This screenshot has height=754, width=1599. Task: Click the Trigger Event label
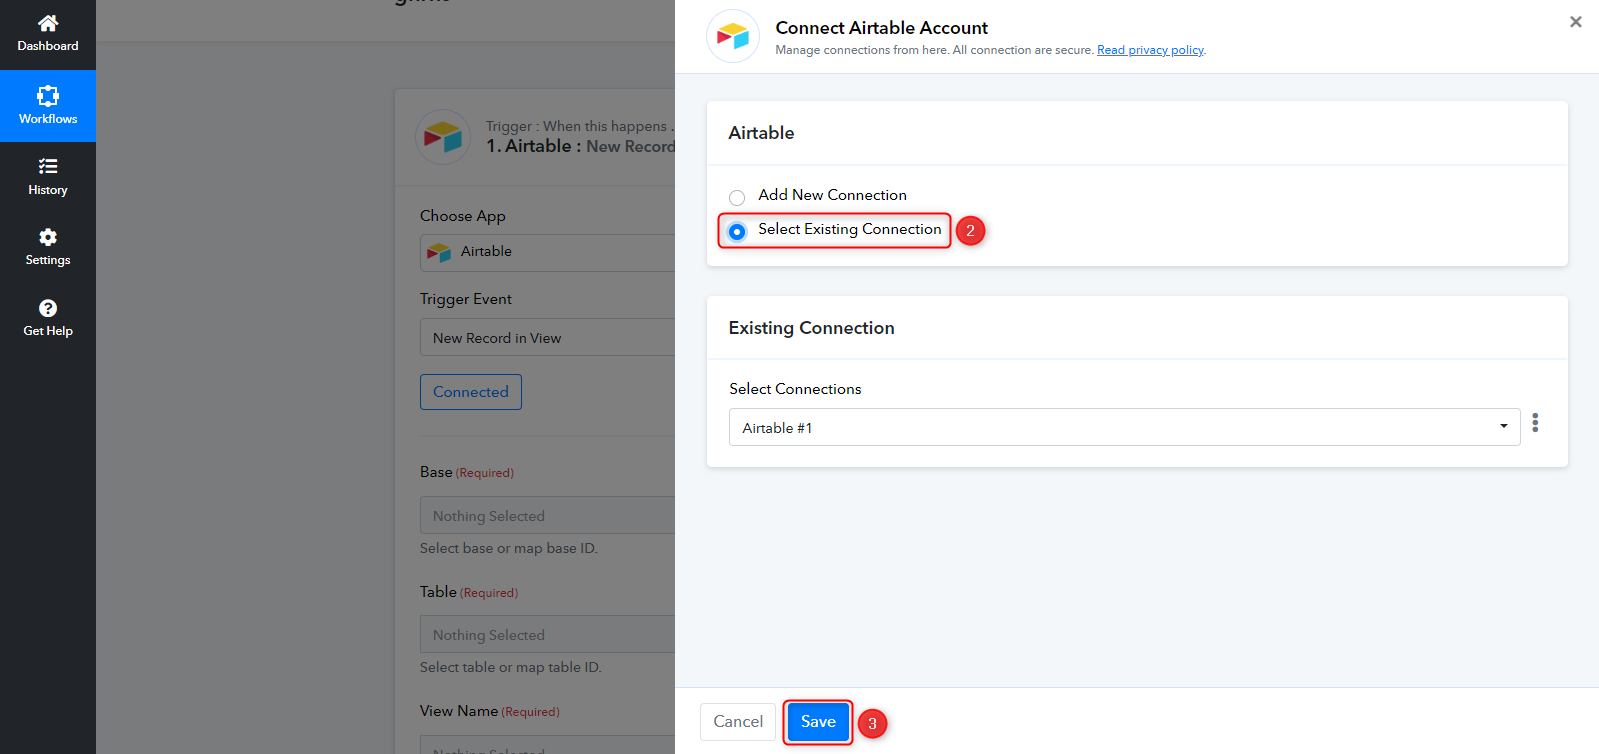point(466,299)
